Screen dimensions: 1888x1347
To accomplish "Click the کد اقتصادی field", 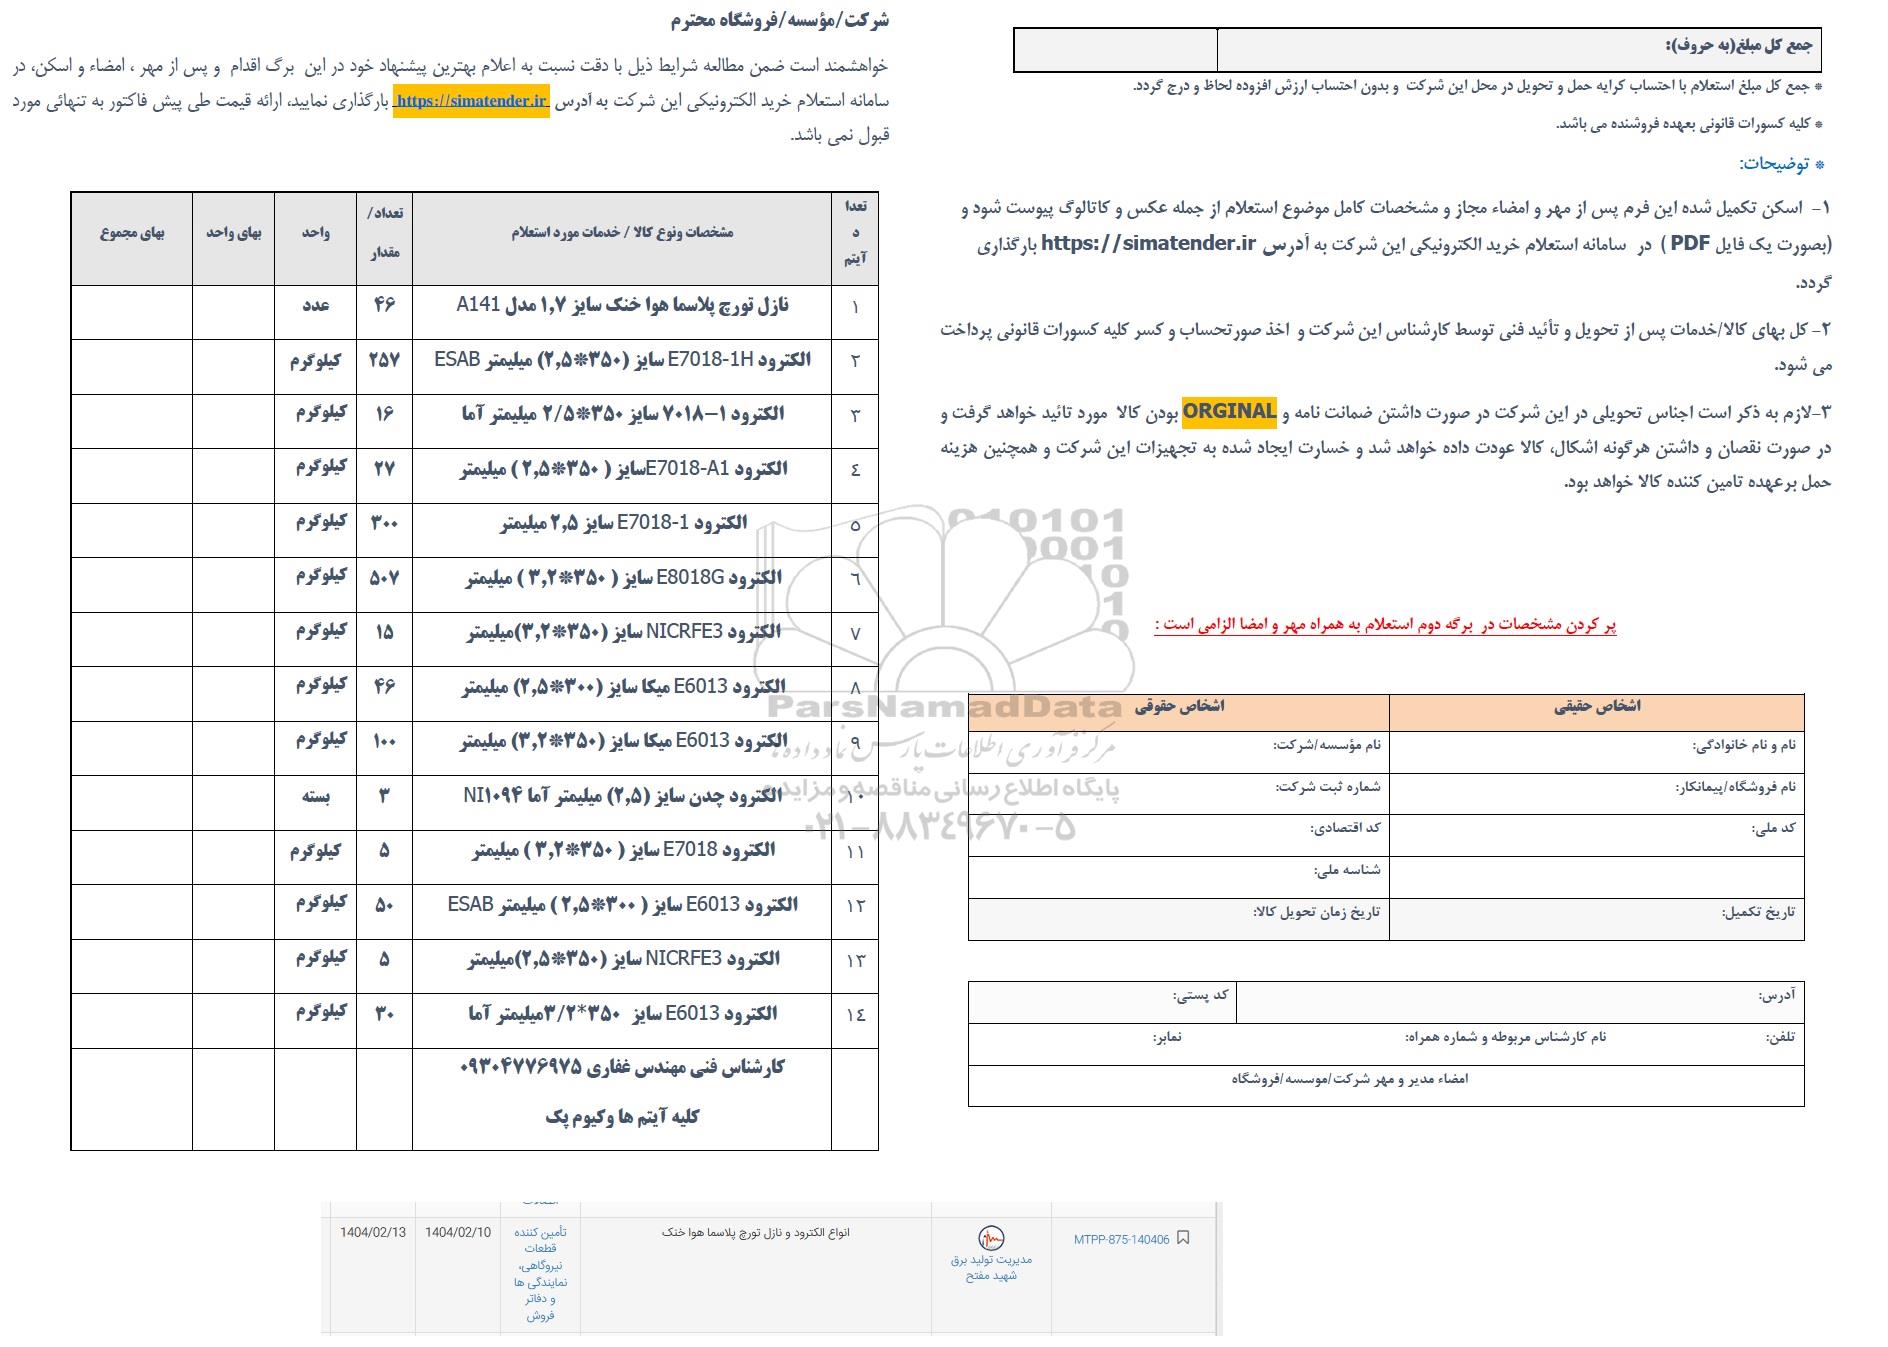I will click(x=1178, y=834).
